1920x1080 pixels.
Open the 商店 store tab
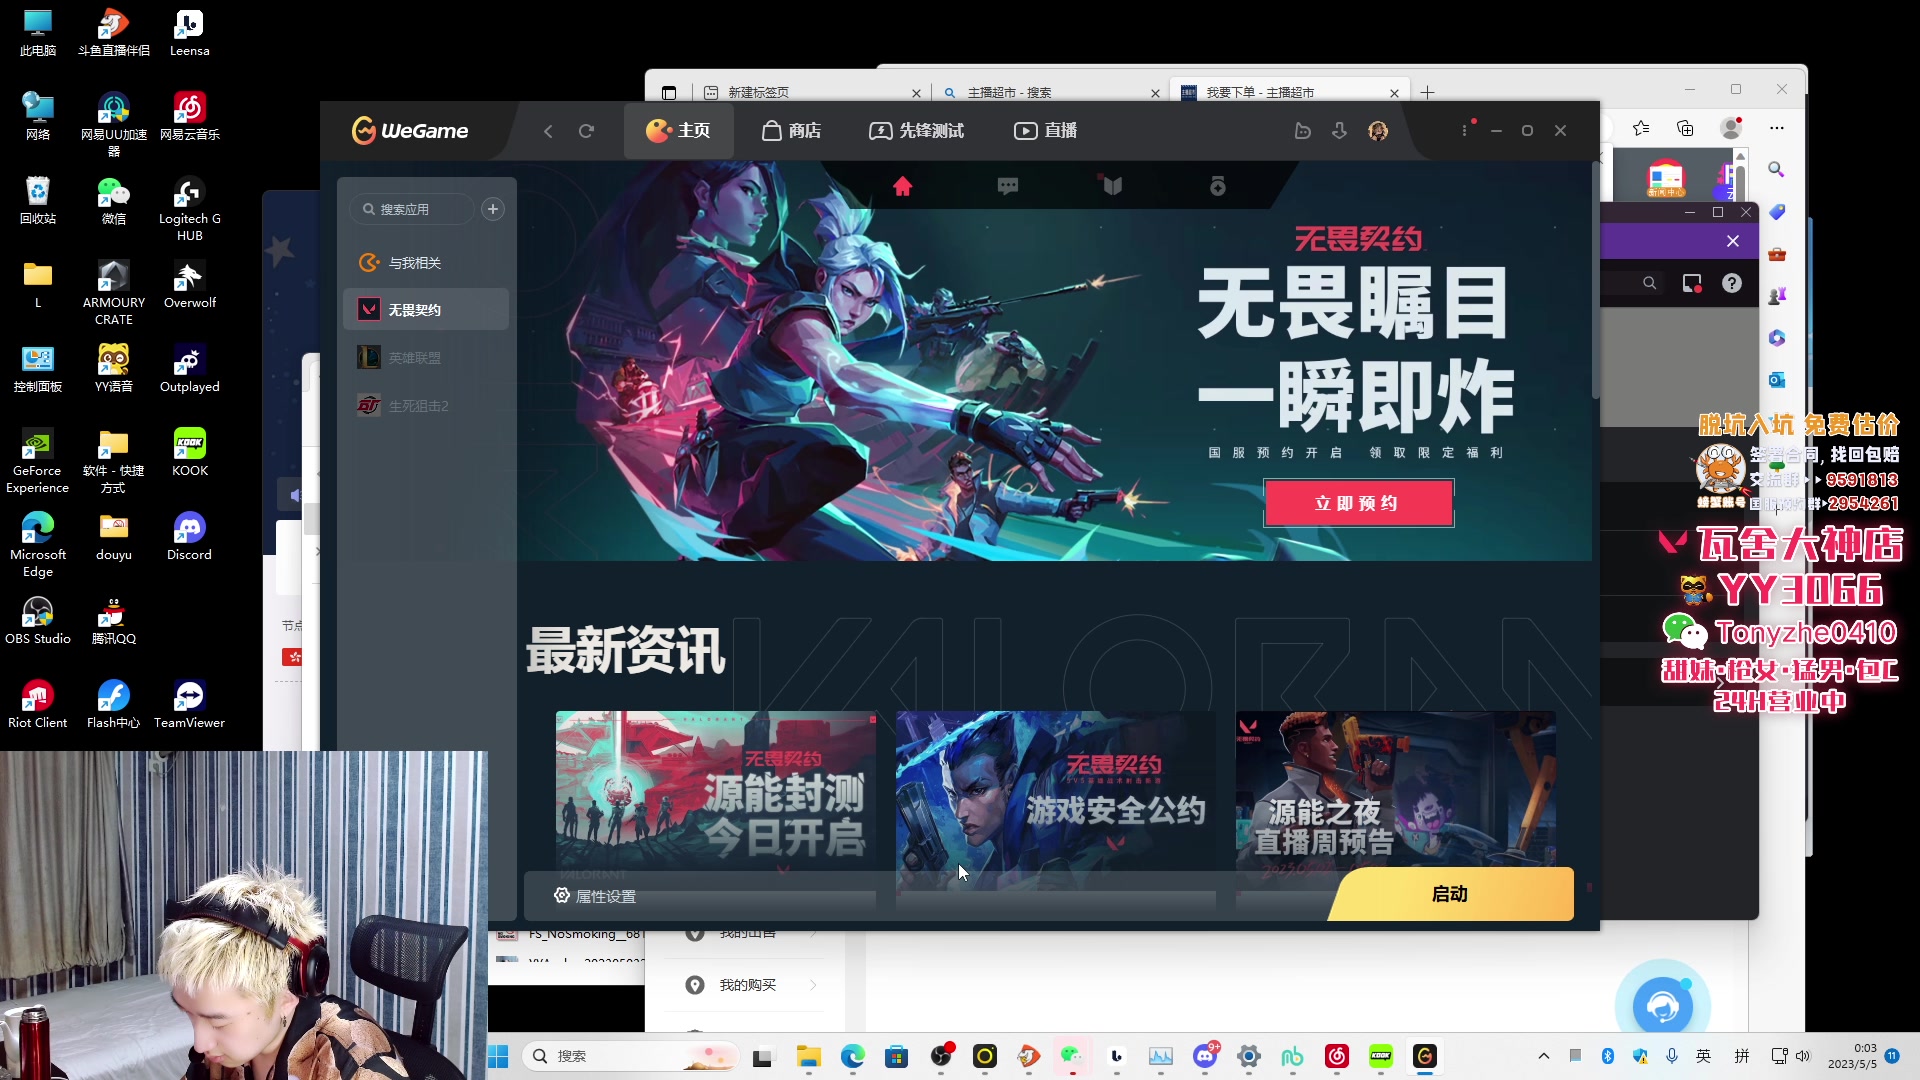click(791, 131)
